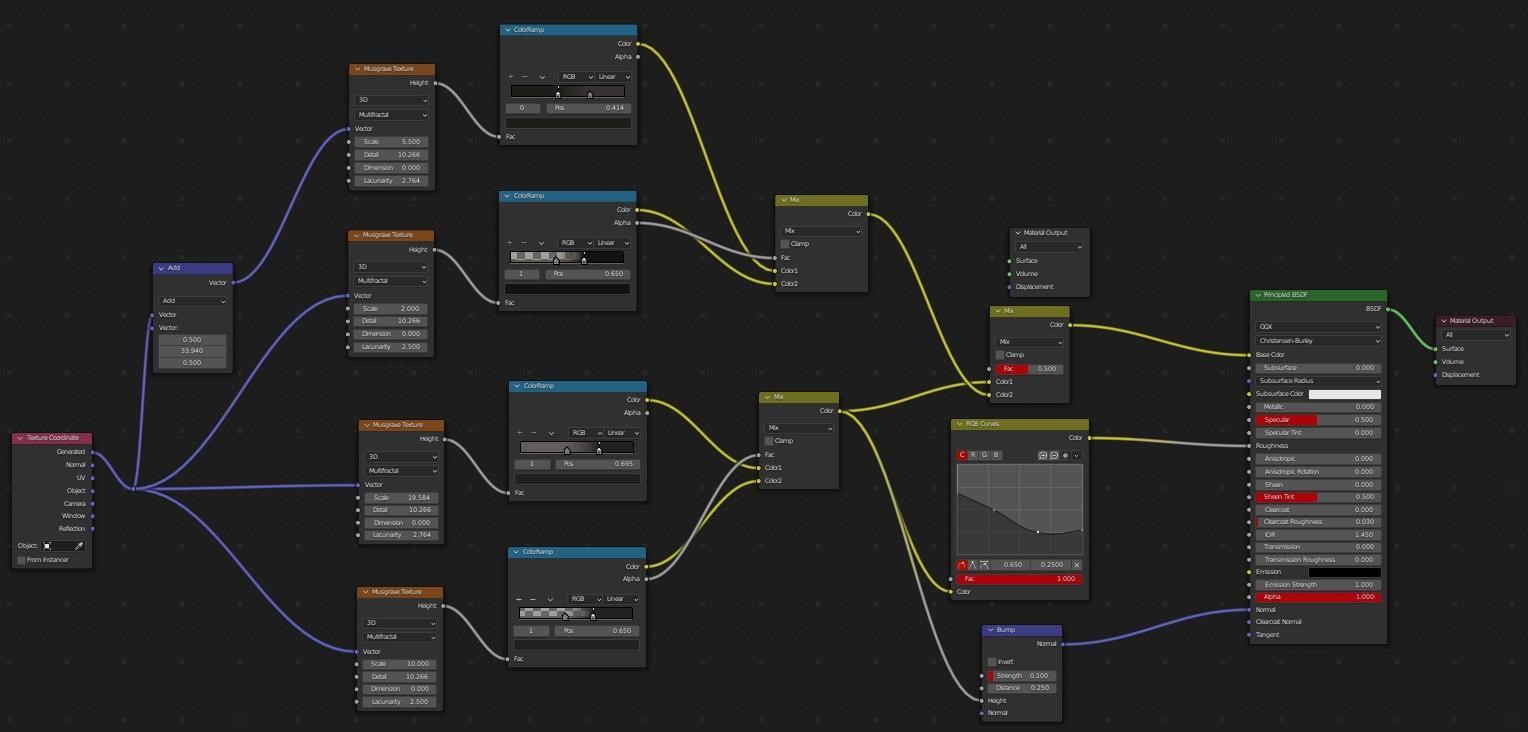Open curve tools chevron menu in RGB Curves
Screen dimensions: 1528x732
(1077, 455)
